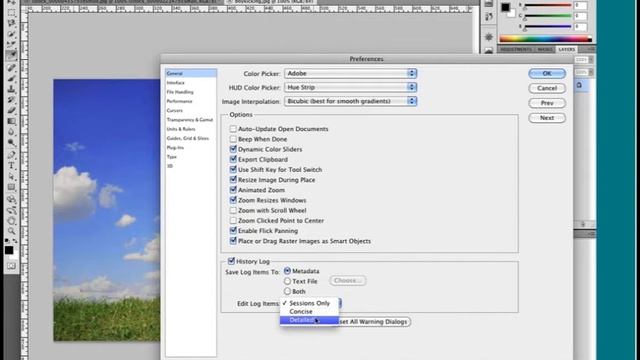Choose Detailed in Edit Log Items menu
Viewport: 640px width, 360px height.
click(x=309, y=320)
